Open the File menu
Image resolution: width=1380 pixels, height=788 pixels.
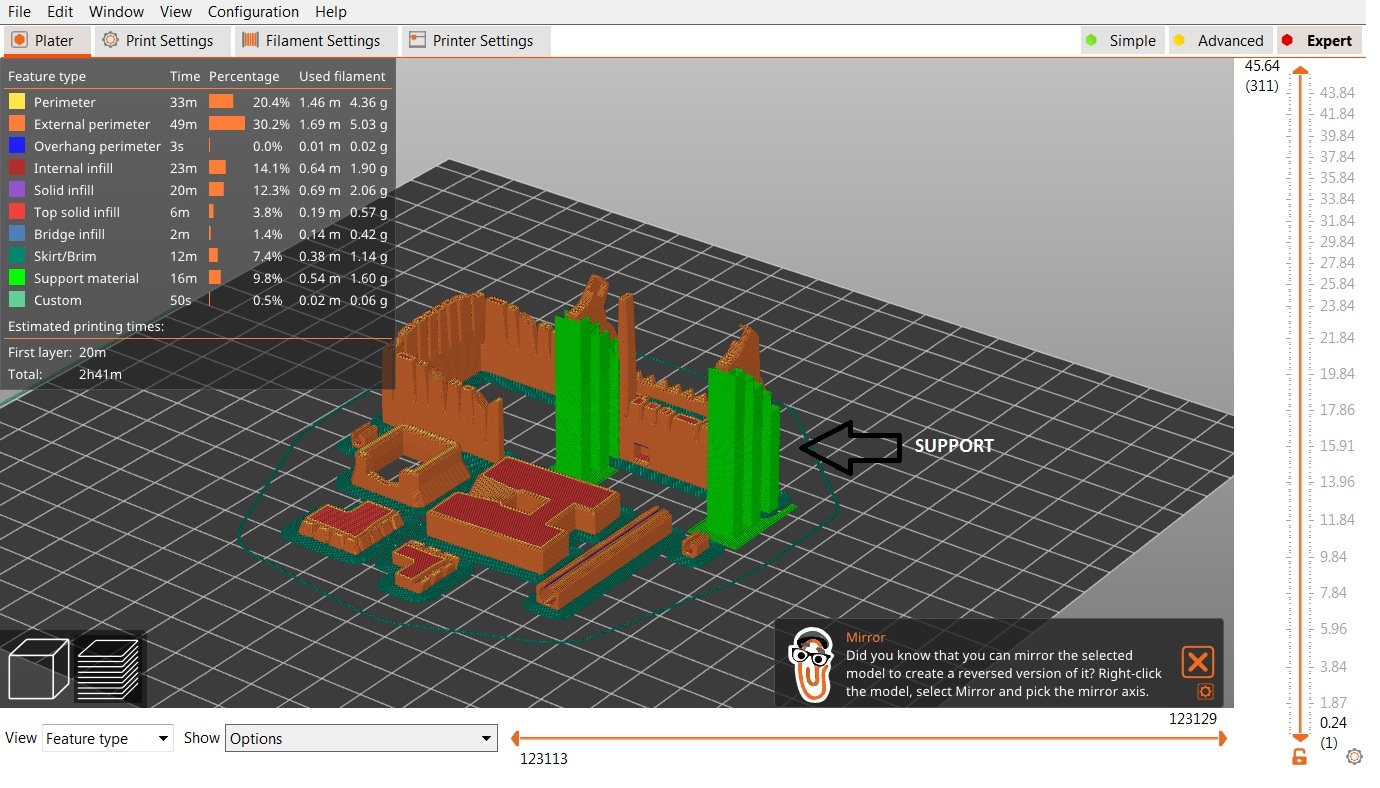[19, 12]
